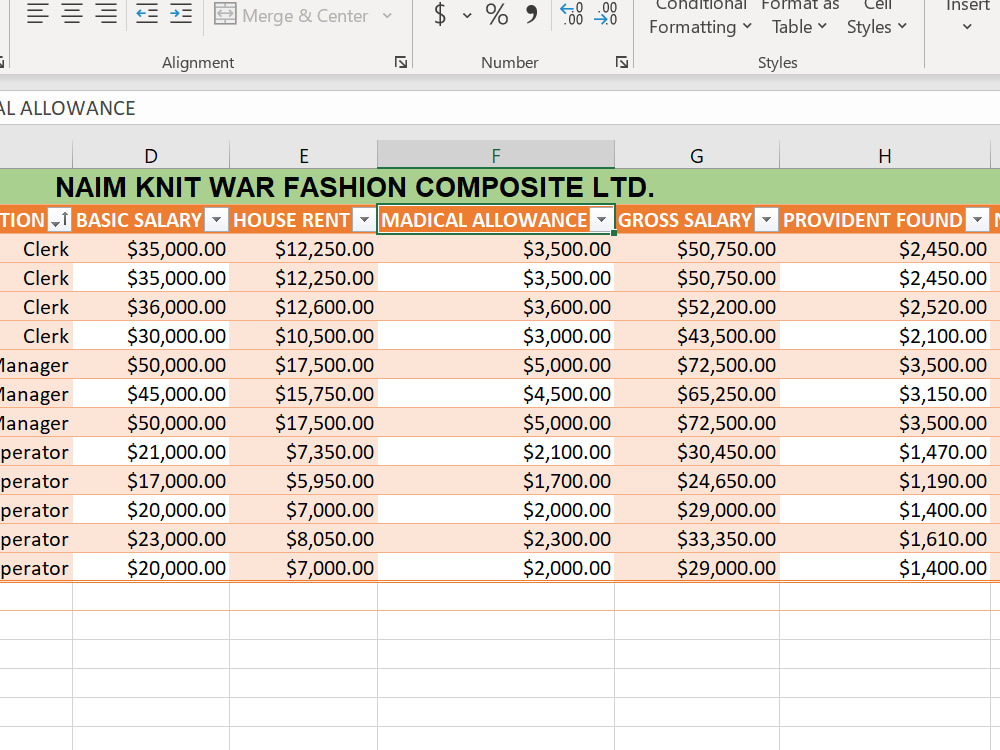Increase Decimal places

point(571,14)
